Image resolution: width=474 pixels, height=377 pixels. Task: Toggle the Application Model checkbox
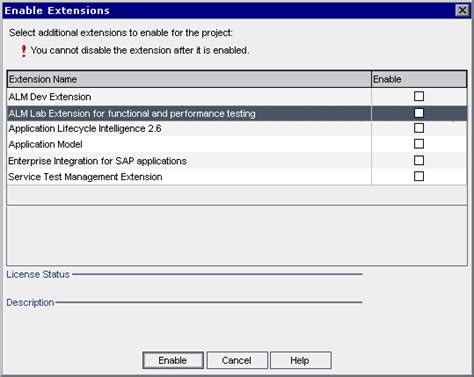pos(419,144)
